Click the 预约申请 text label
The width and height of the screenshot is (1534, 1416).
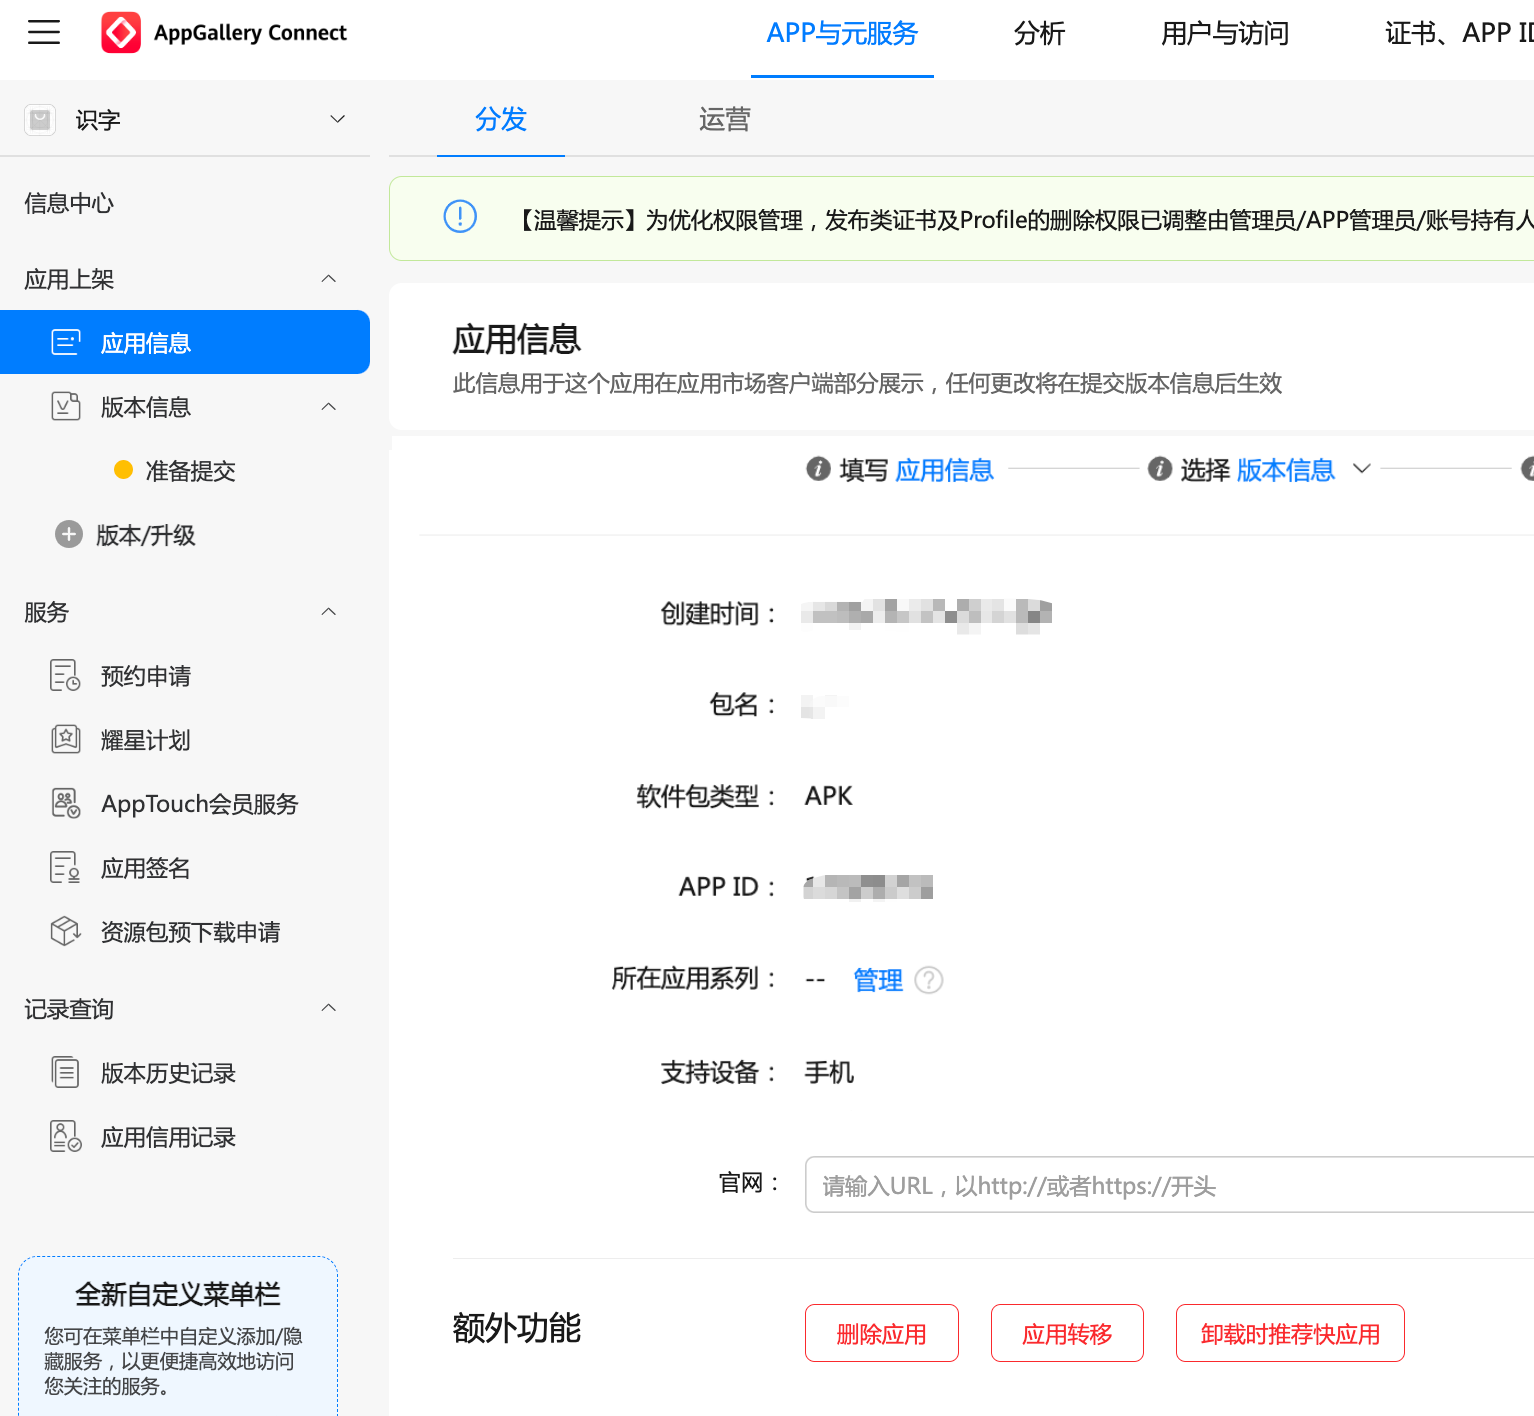tap(146, 676)
